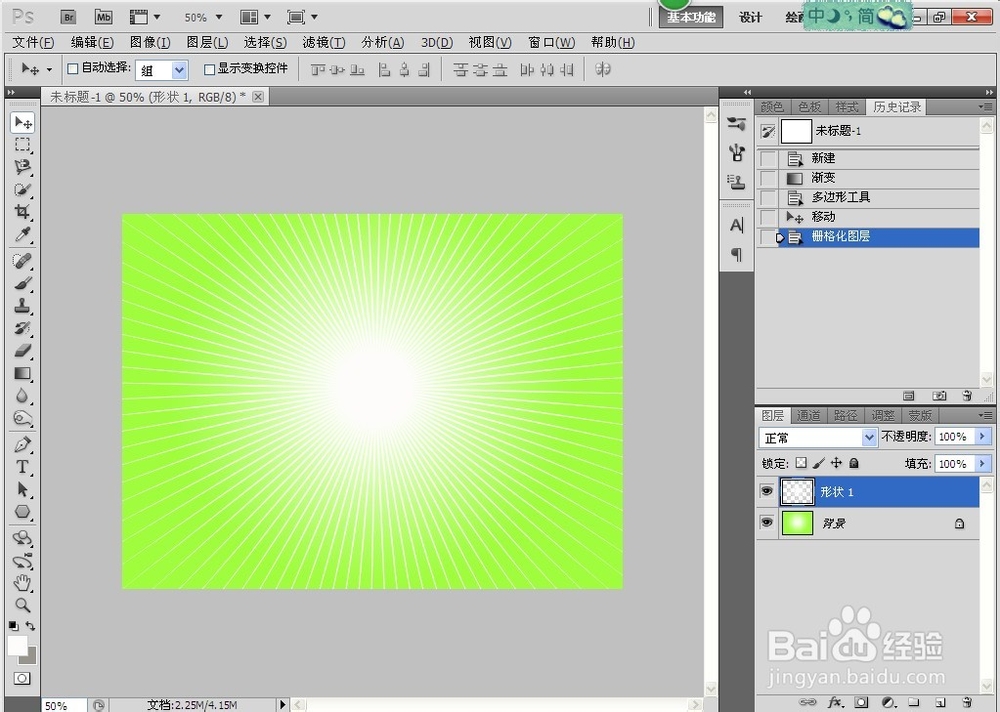Select the Quick Selection tool
This screenshot has height=712, width=1000.
[x=23, y=189]
